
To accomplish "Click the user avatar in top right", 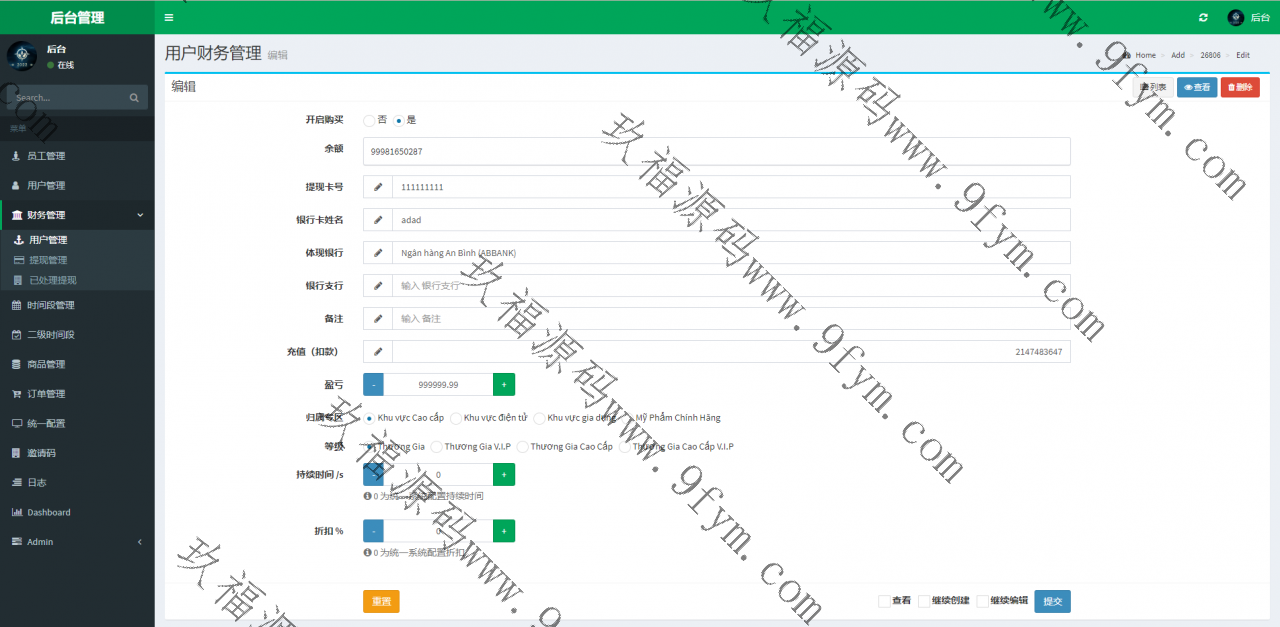I will pyautogui.click(x=1236, y=18).
